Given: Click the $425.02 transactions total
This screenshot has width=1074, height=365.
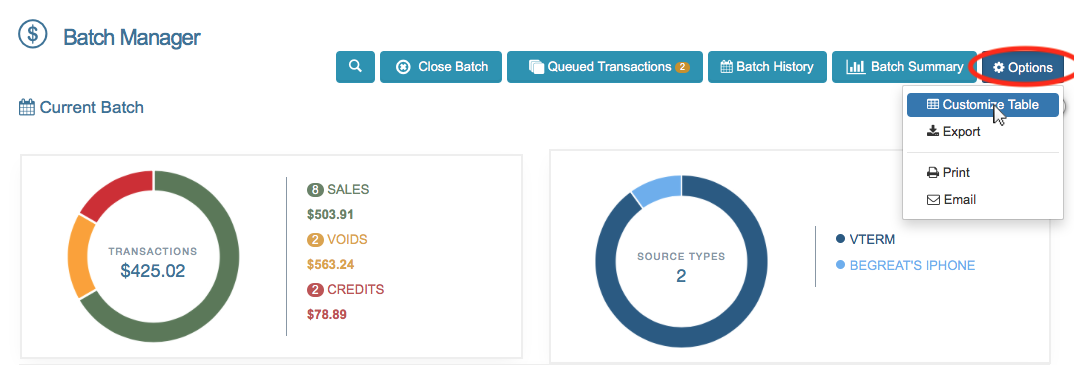Looking at the screenshot, I should click(153, 271).
